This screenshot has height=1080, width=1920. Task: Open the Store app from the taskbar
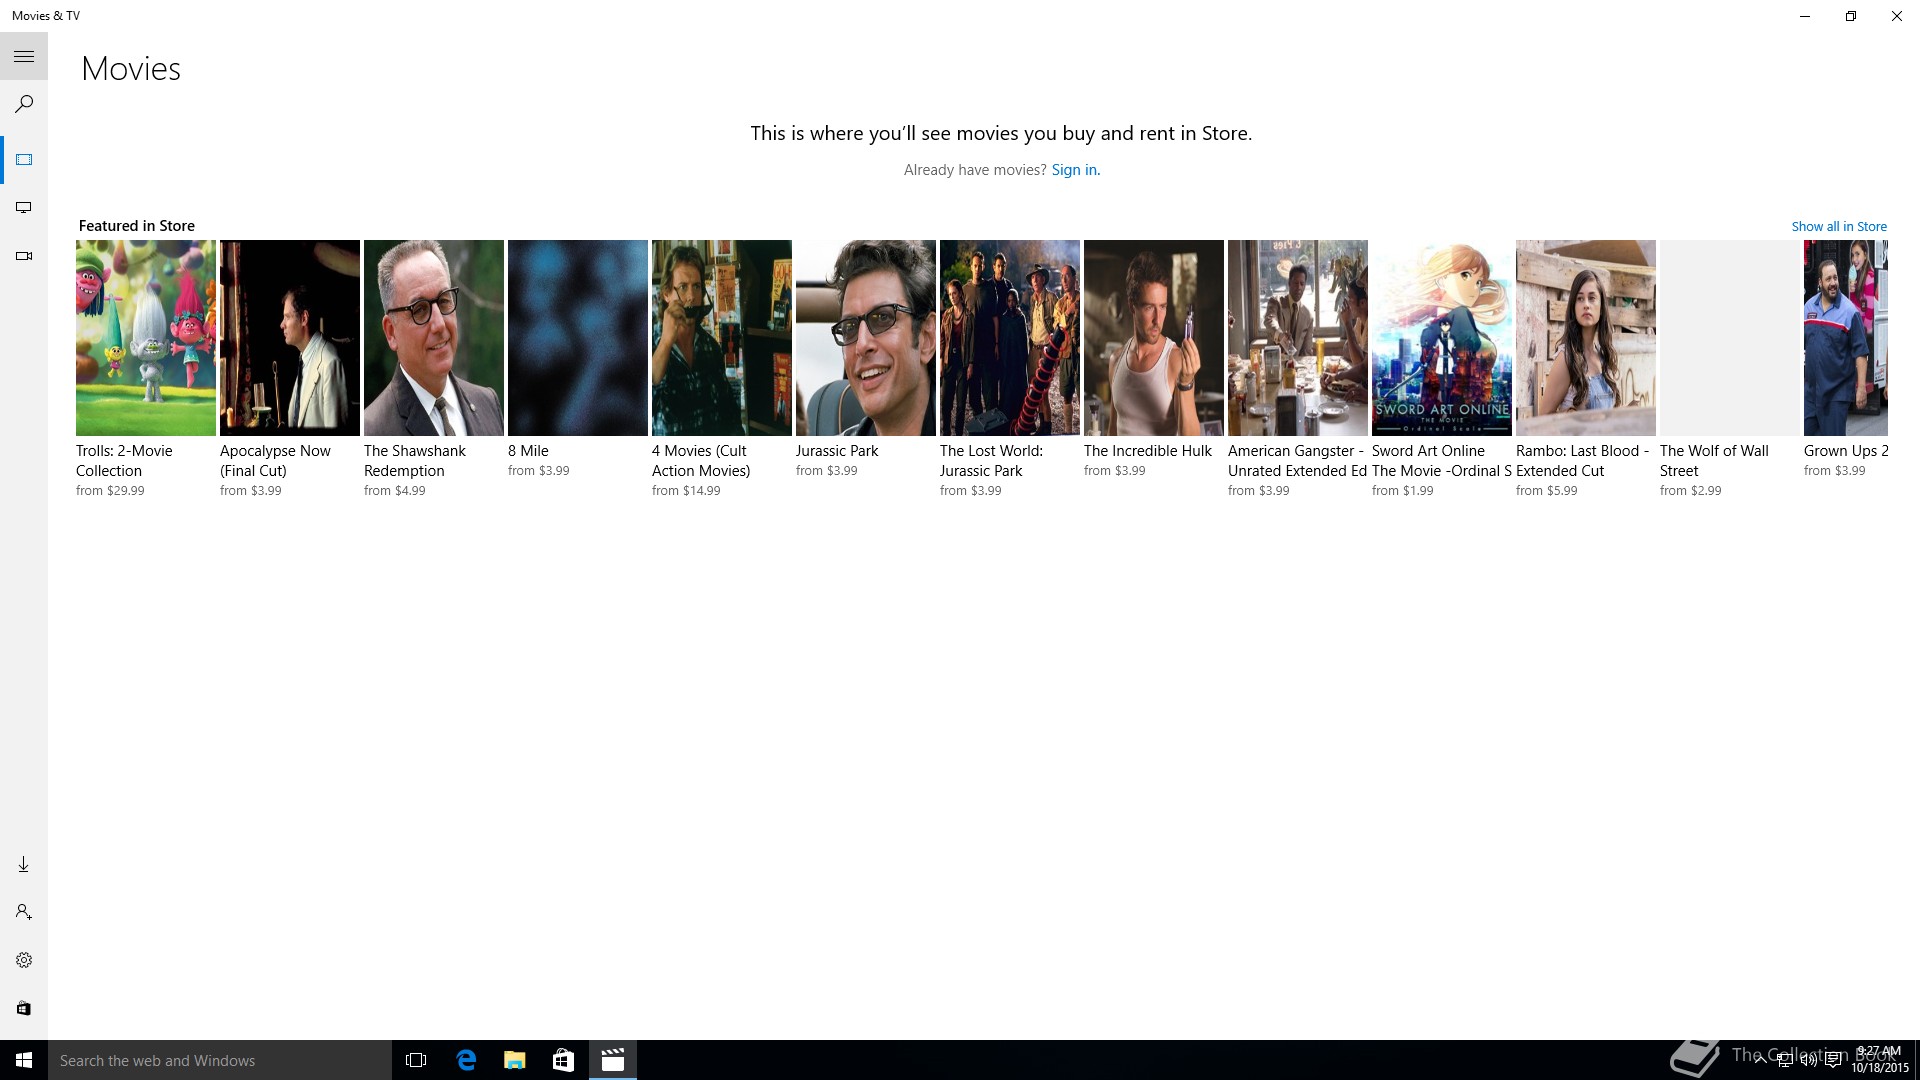point(564,1060)
